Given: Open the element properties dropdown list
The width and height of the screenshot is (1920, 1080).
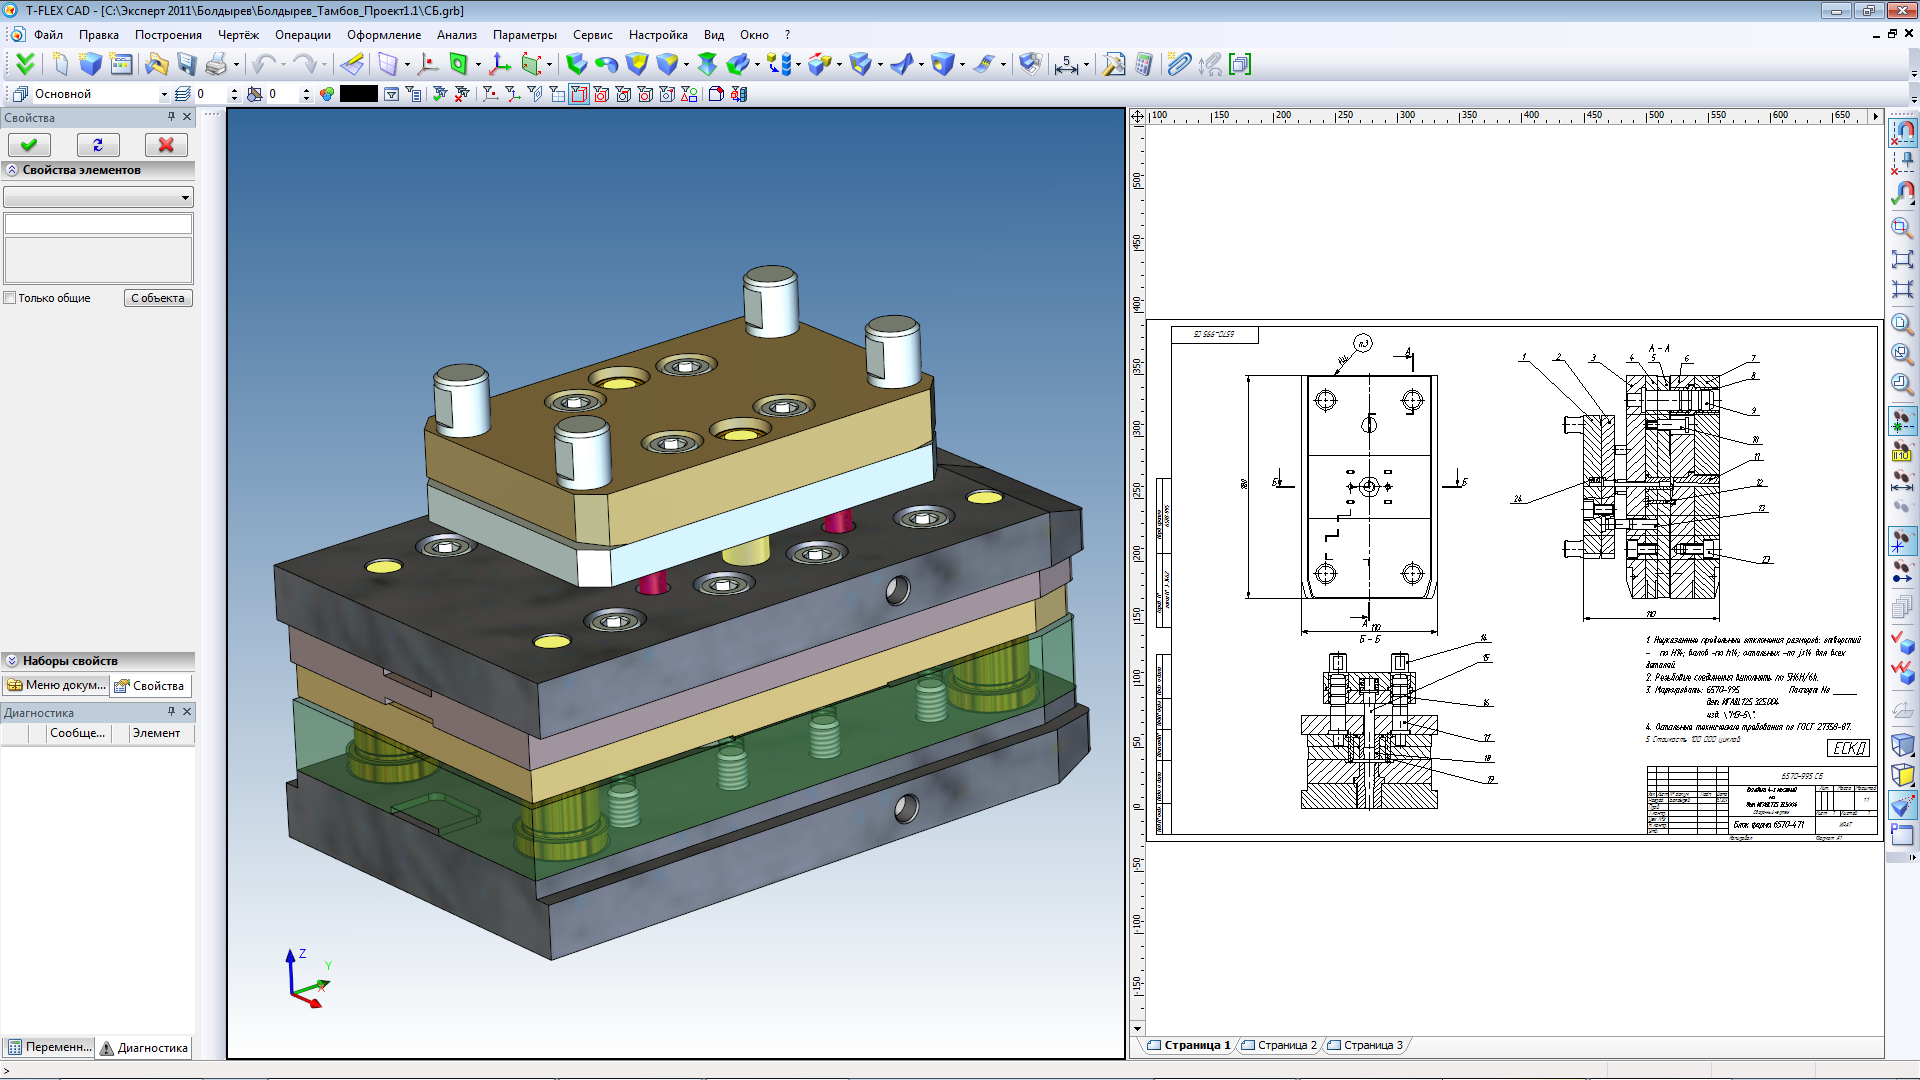Looking at the screenshot, I should click(x=185, y=197).
